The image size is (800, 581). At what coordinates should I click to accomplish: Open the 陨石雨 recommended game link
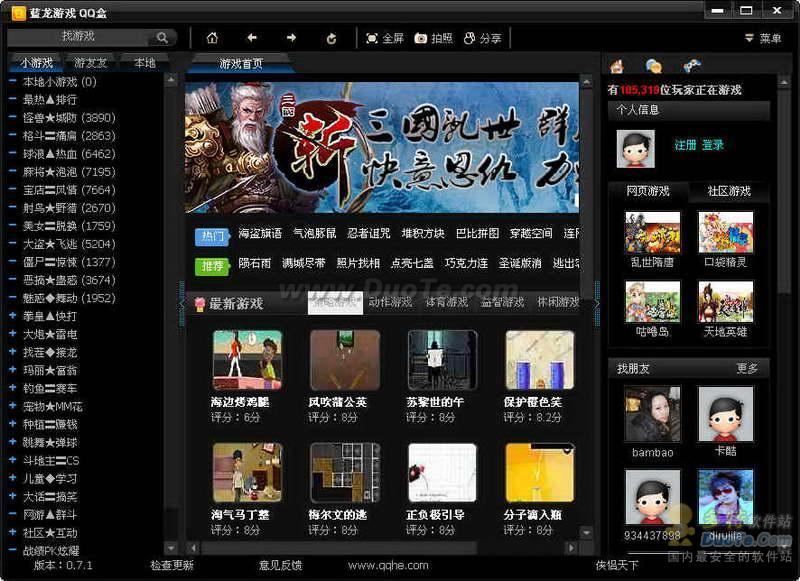click(255, 263)
